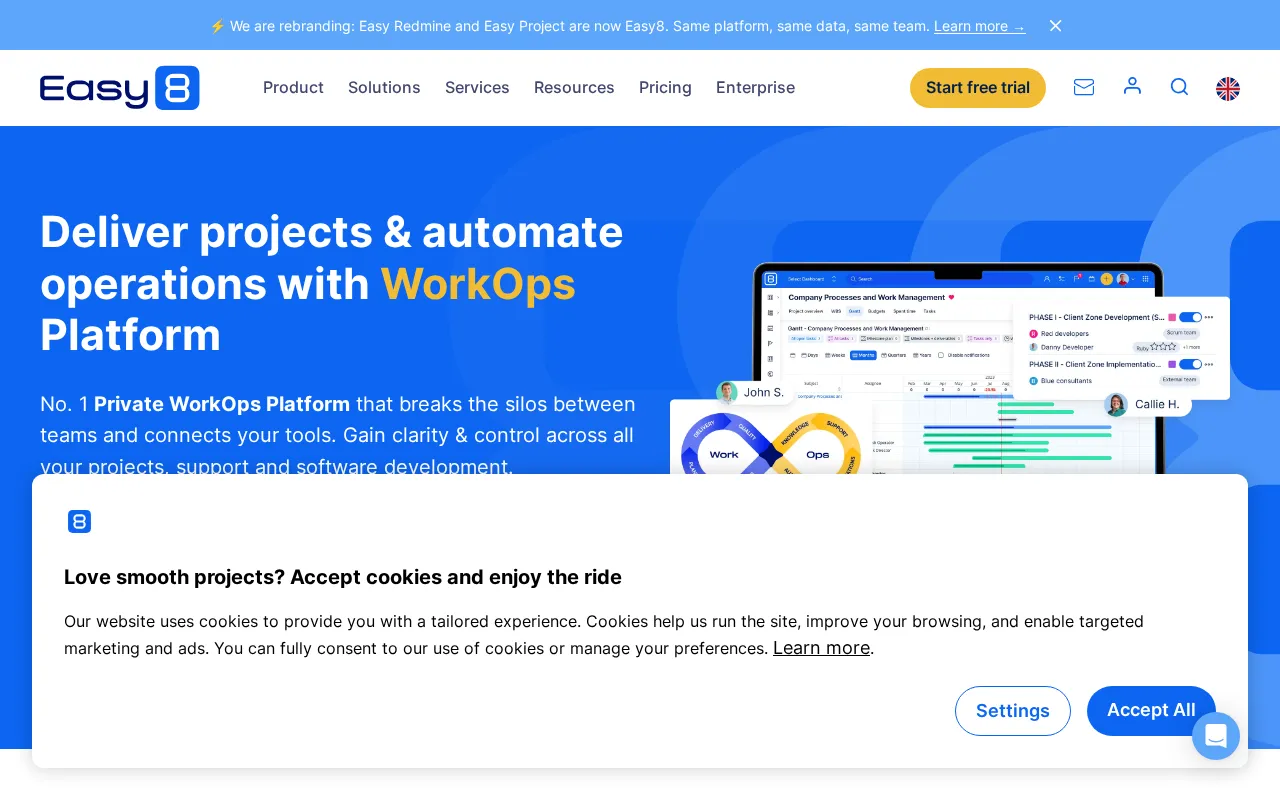Open the Services menu

click(x=477, y=88)
